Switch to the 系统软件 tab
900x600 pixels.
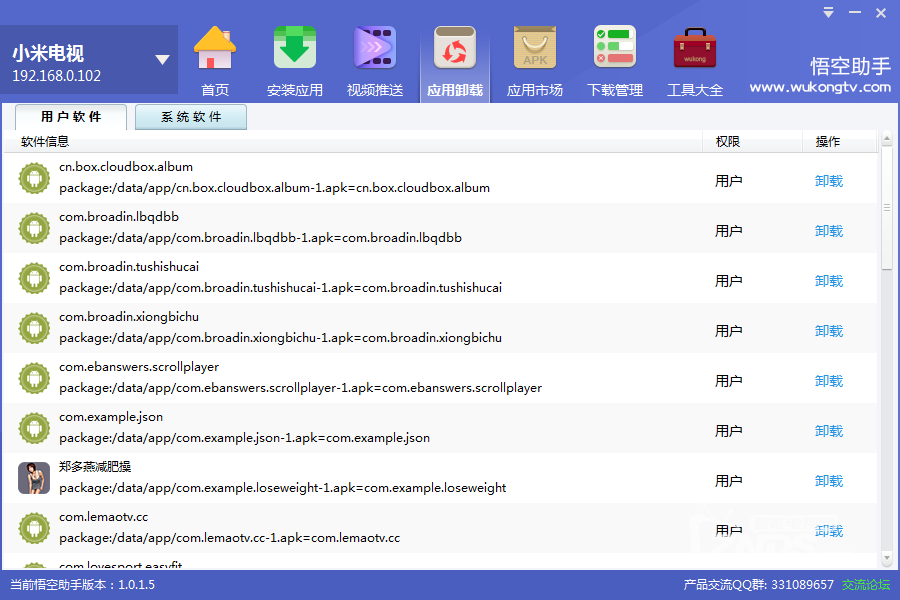click(191, 117)
